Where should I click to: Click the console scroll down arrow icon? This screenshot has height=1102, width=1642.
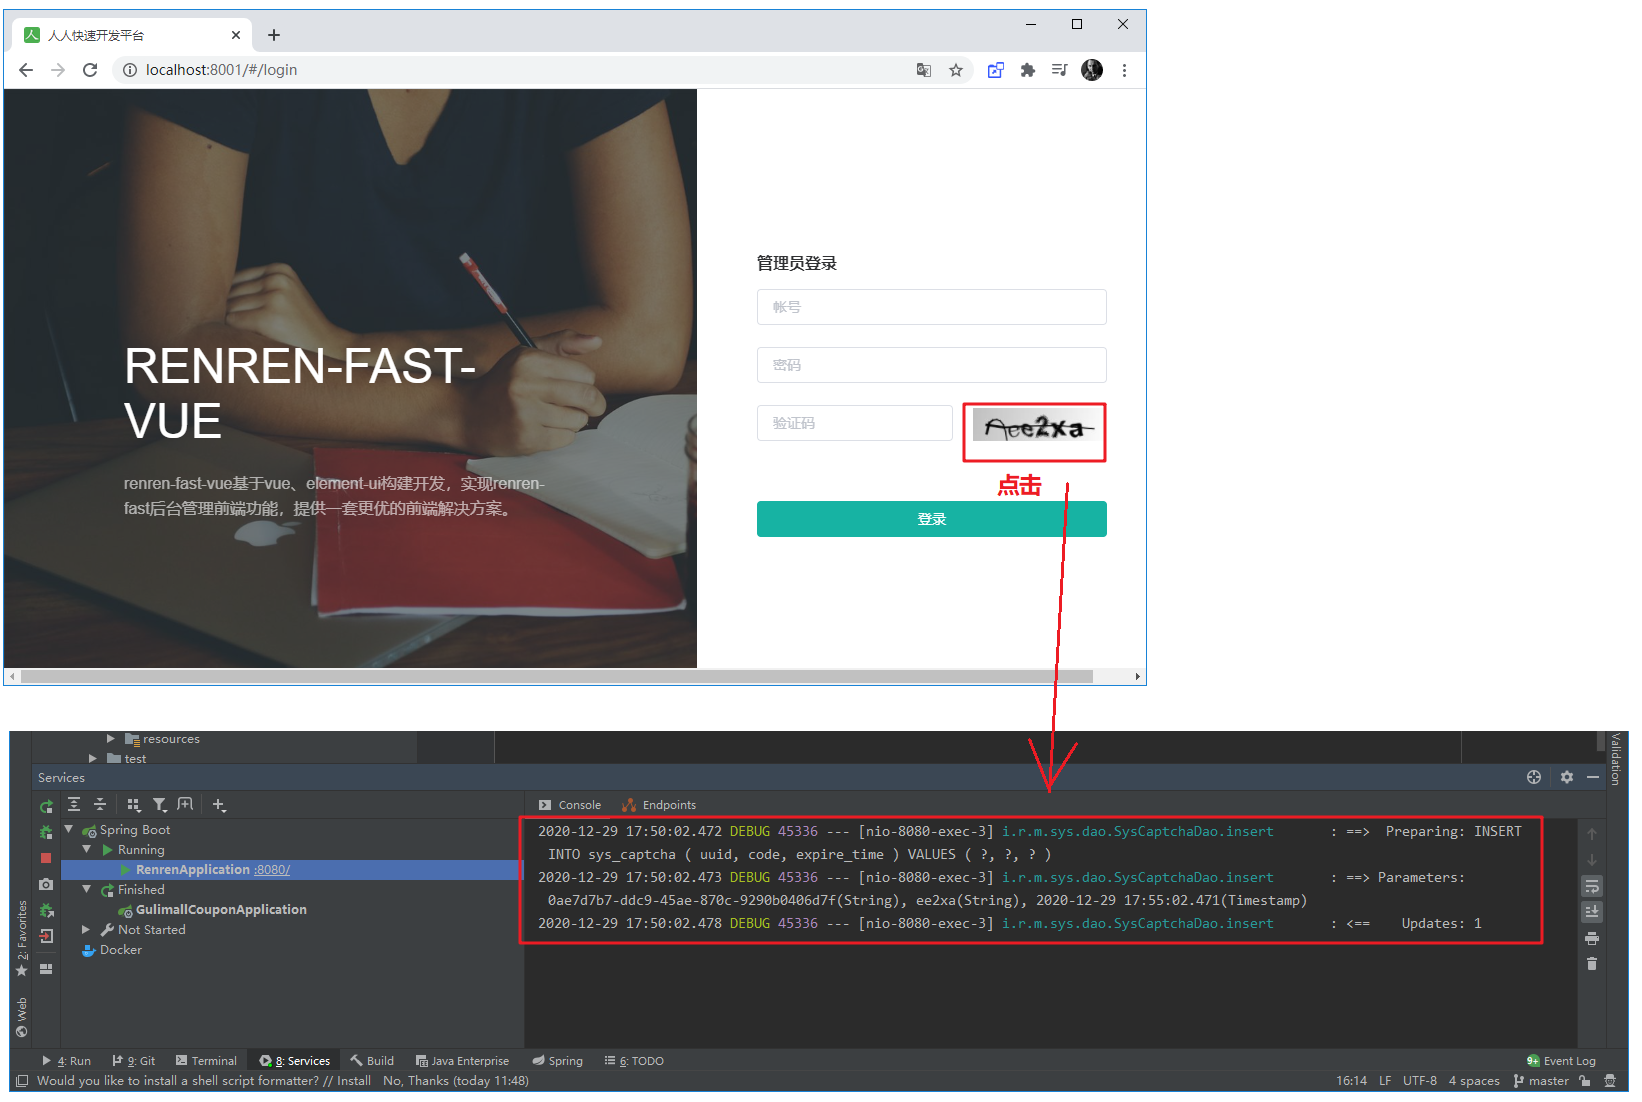point(1592,860)
